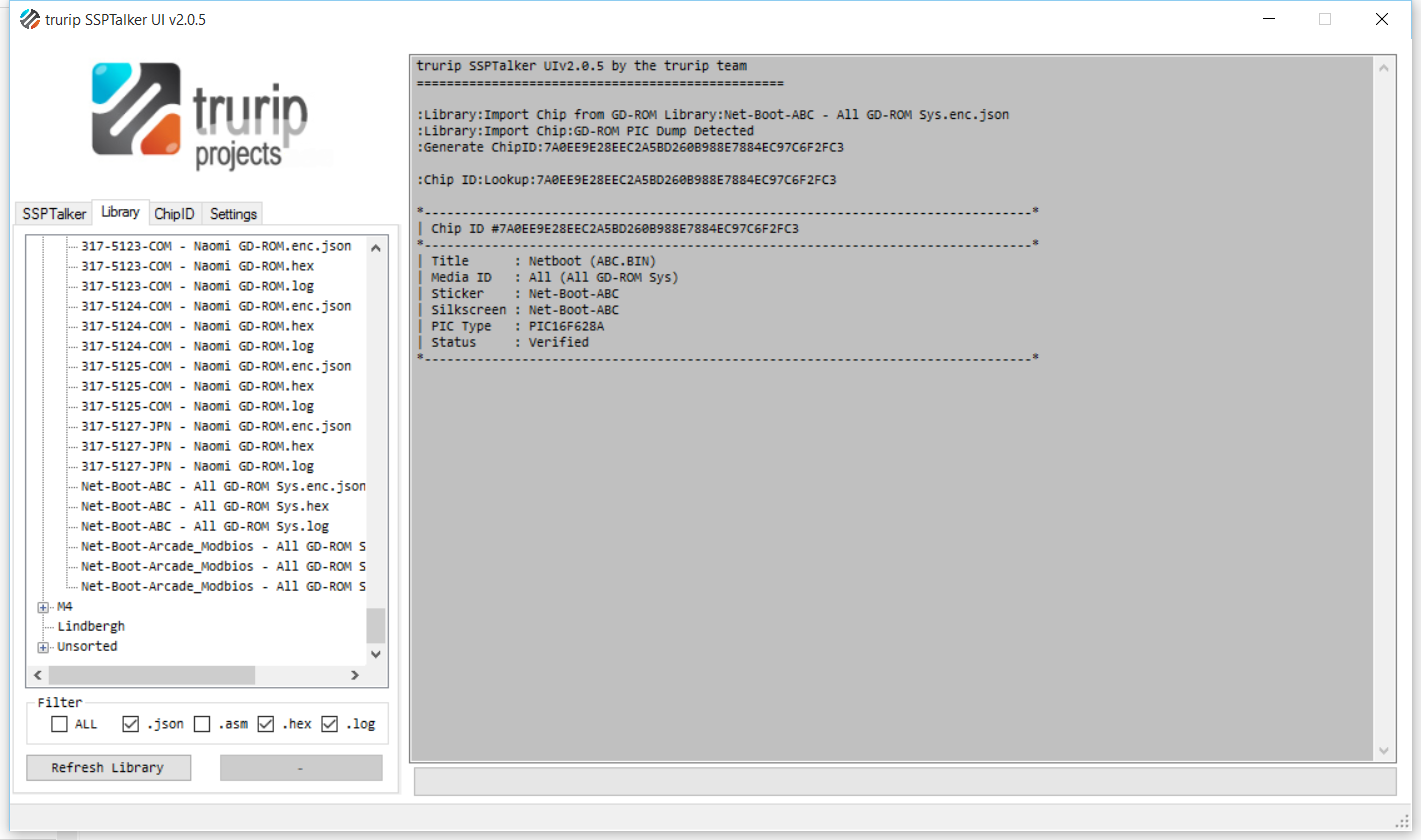Click library tree scroll down arrow
This screenshot has height=840, width=1421.
(x=376, y=654)
